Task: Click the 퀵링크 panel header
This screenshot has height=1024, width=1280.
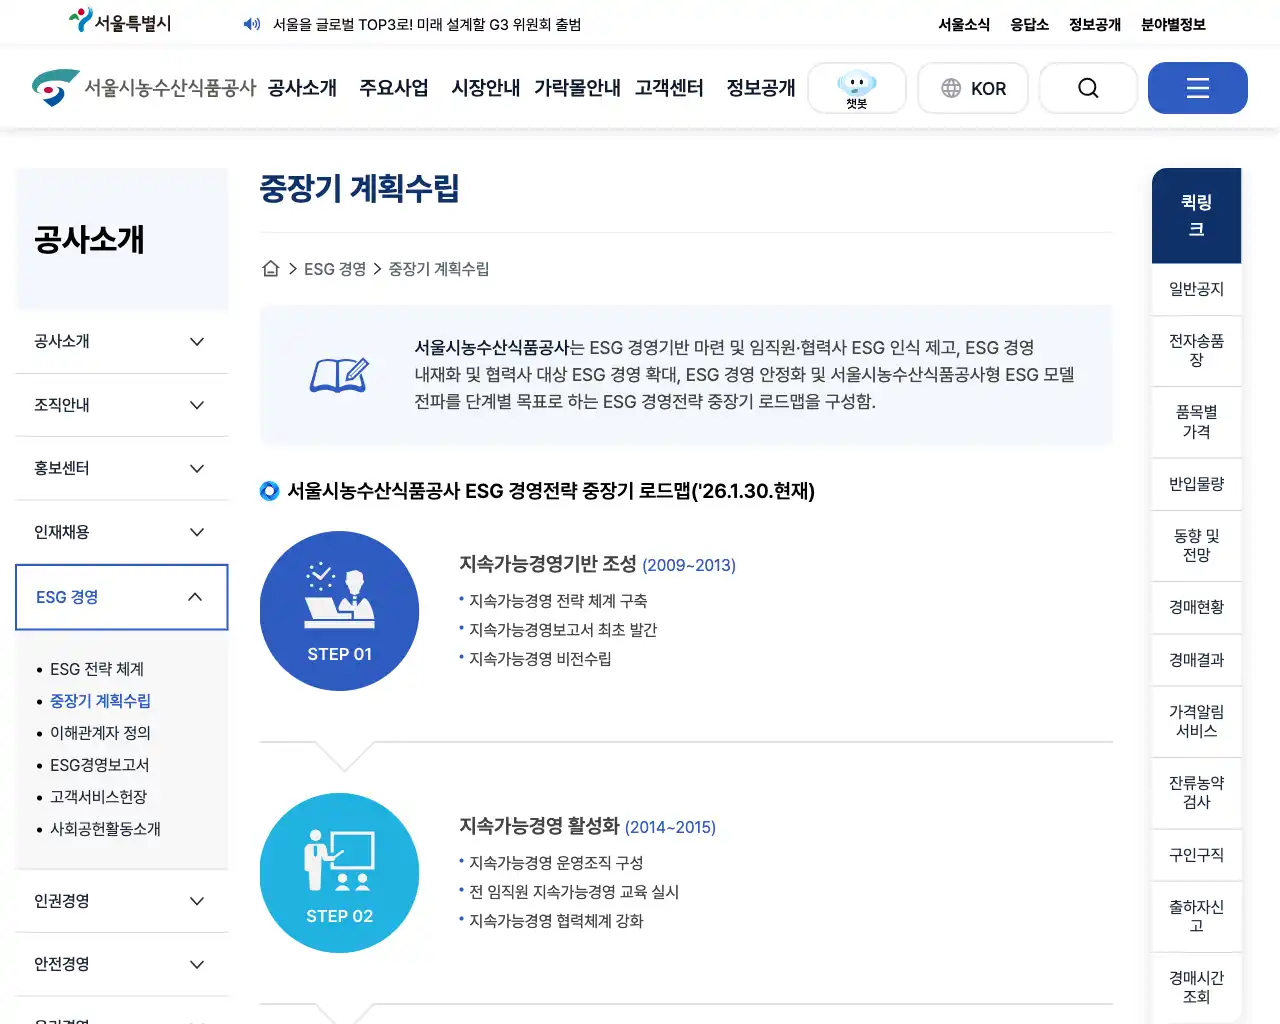Action: click(1196, 216)
